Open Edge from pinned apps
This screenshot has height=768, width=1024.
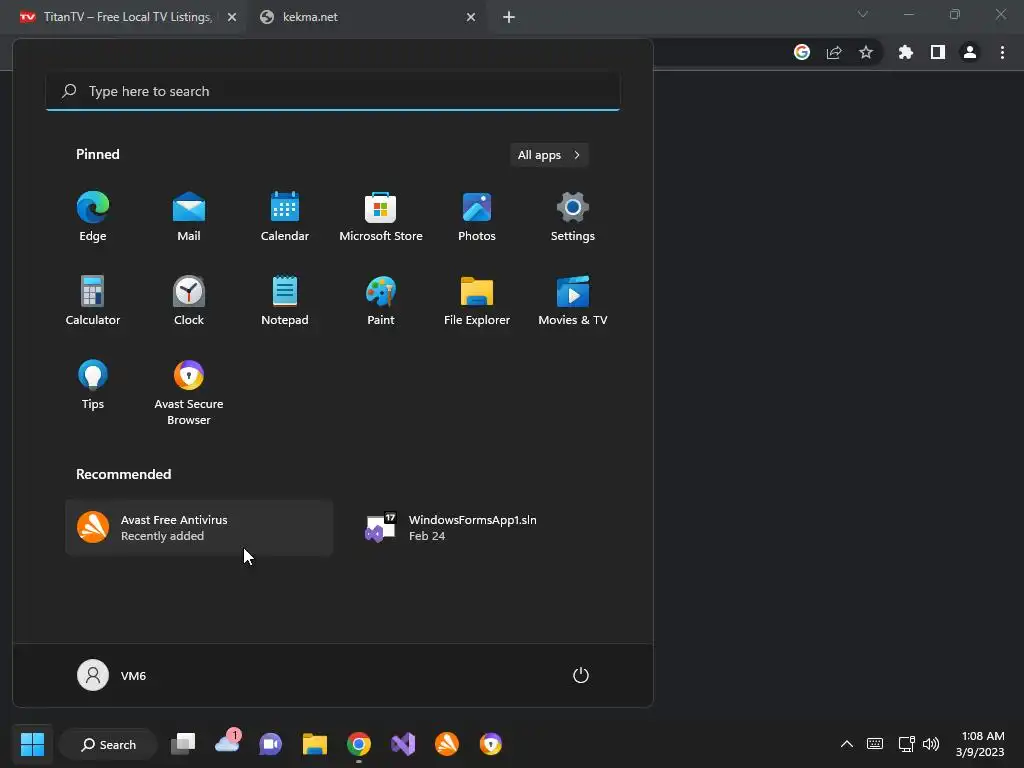coord(93,217)
